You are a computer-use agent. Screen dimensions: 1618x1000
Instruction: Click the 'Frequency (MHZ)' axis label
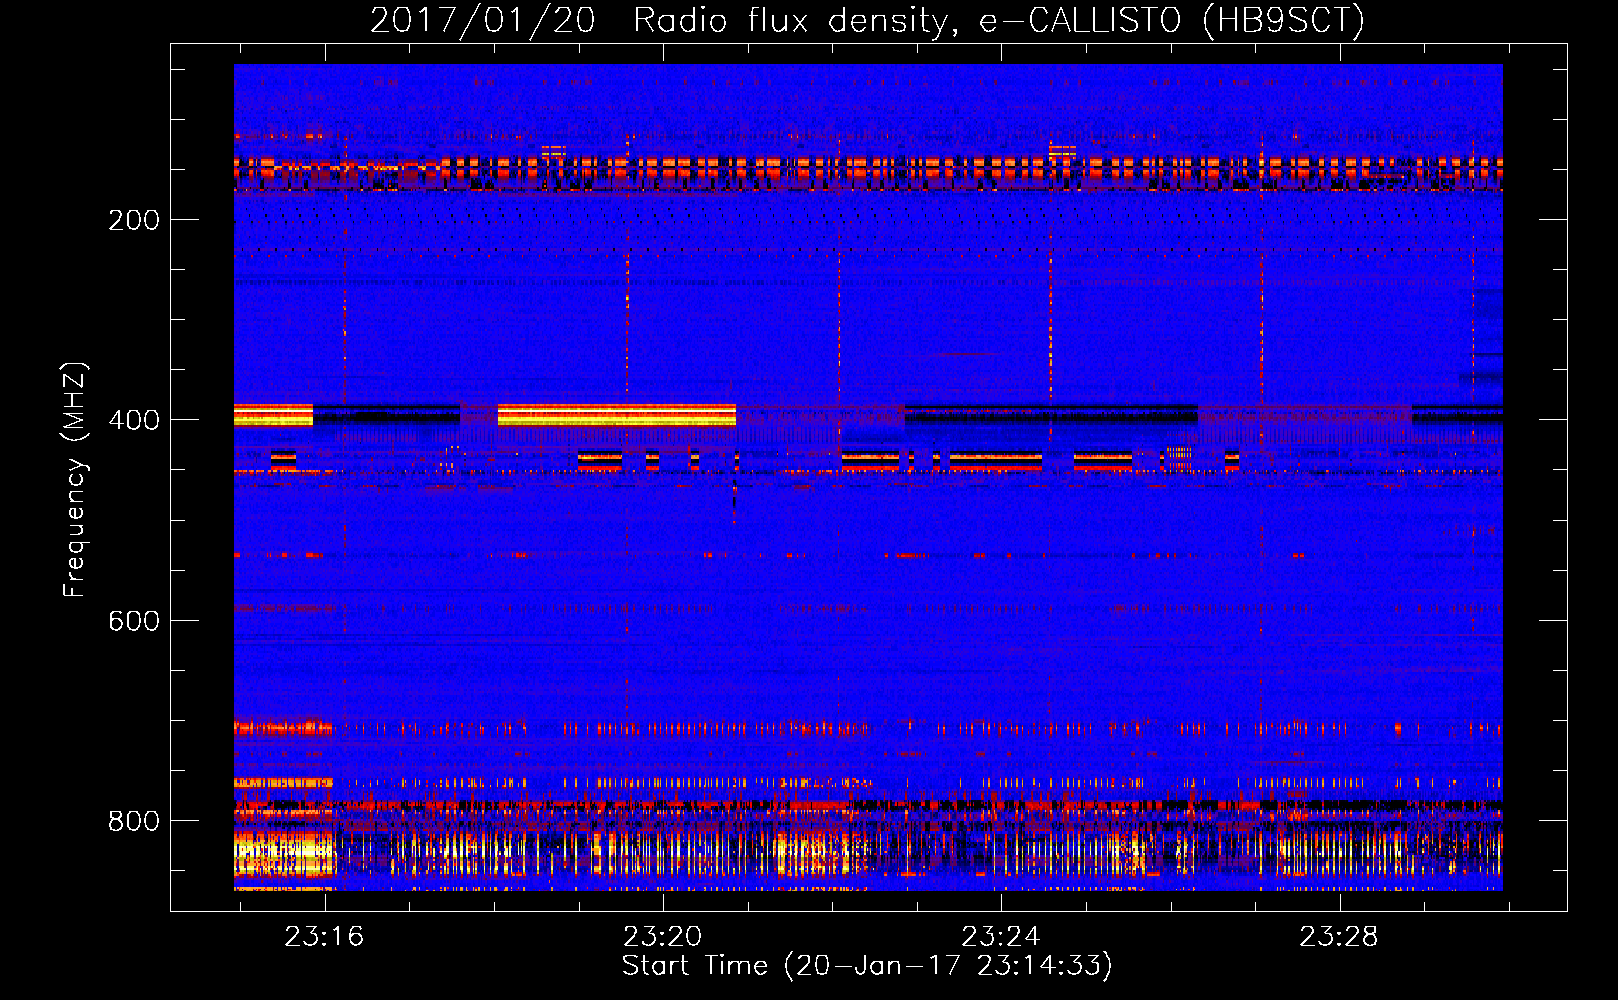coord(74,480)
